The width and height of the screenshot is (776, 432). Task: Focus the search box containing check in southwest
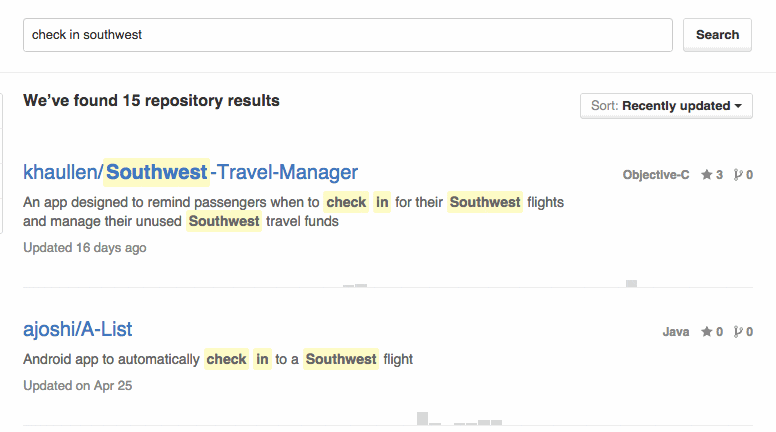(347, 35)
